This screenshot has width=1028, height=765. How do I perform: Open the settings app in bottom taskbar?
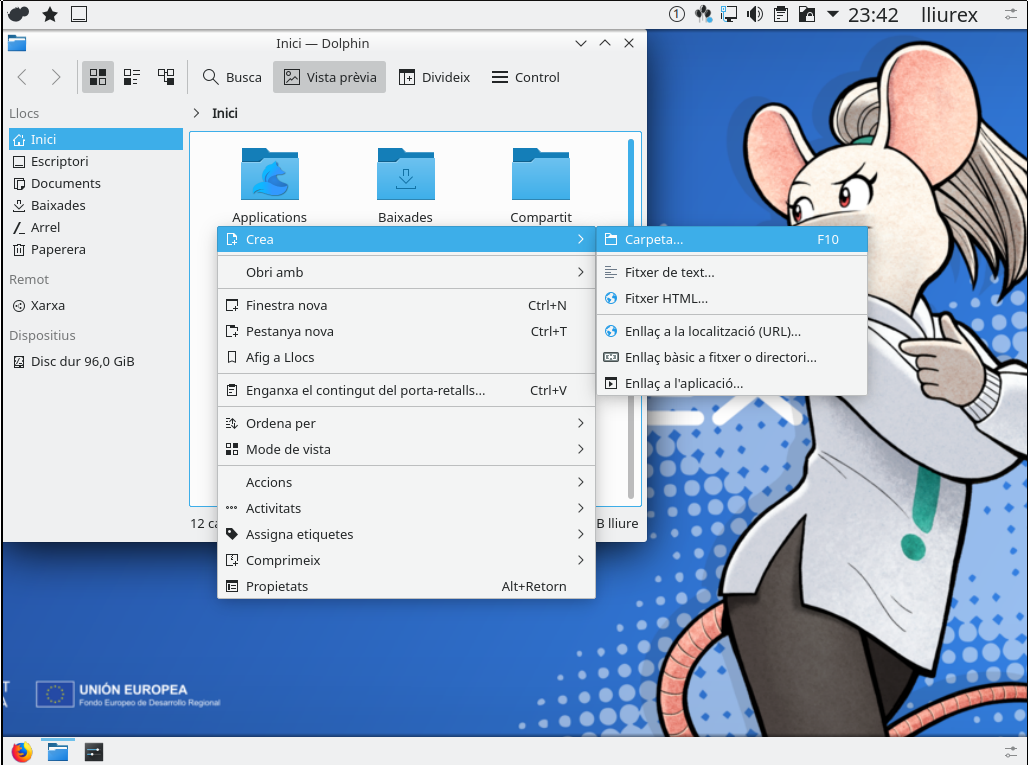point(94,752)
